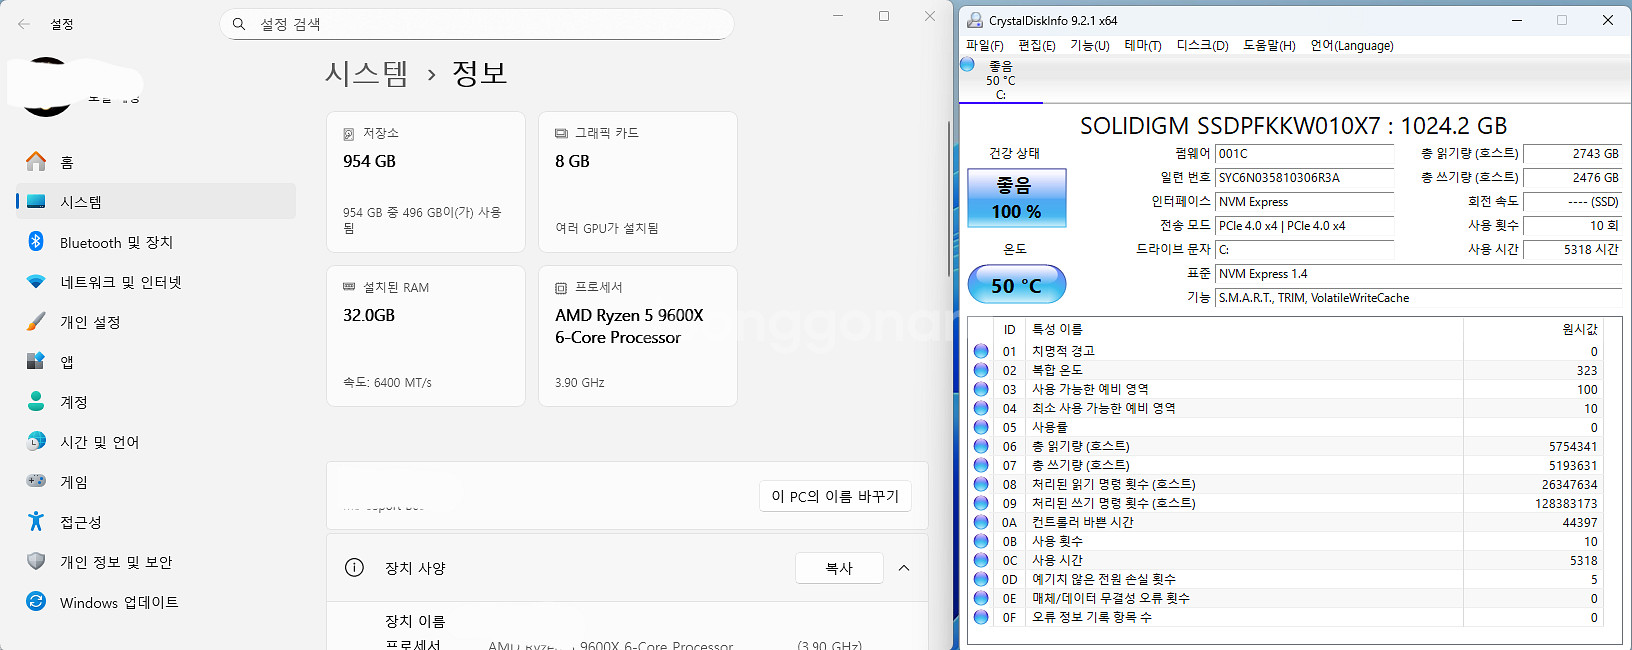Click the 50 °C temperature indicator
This screenshot has width=1632, height=650.
coord(1016,285)
